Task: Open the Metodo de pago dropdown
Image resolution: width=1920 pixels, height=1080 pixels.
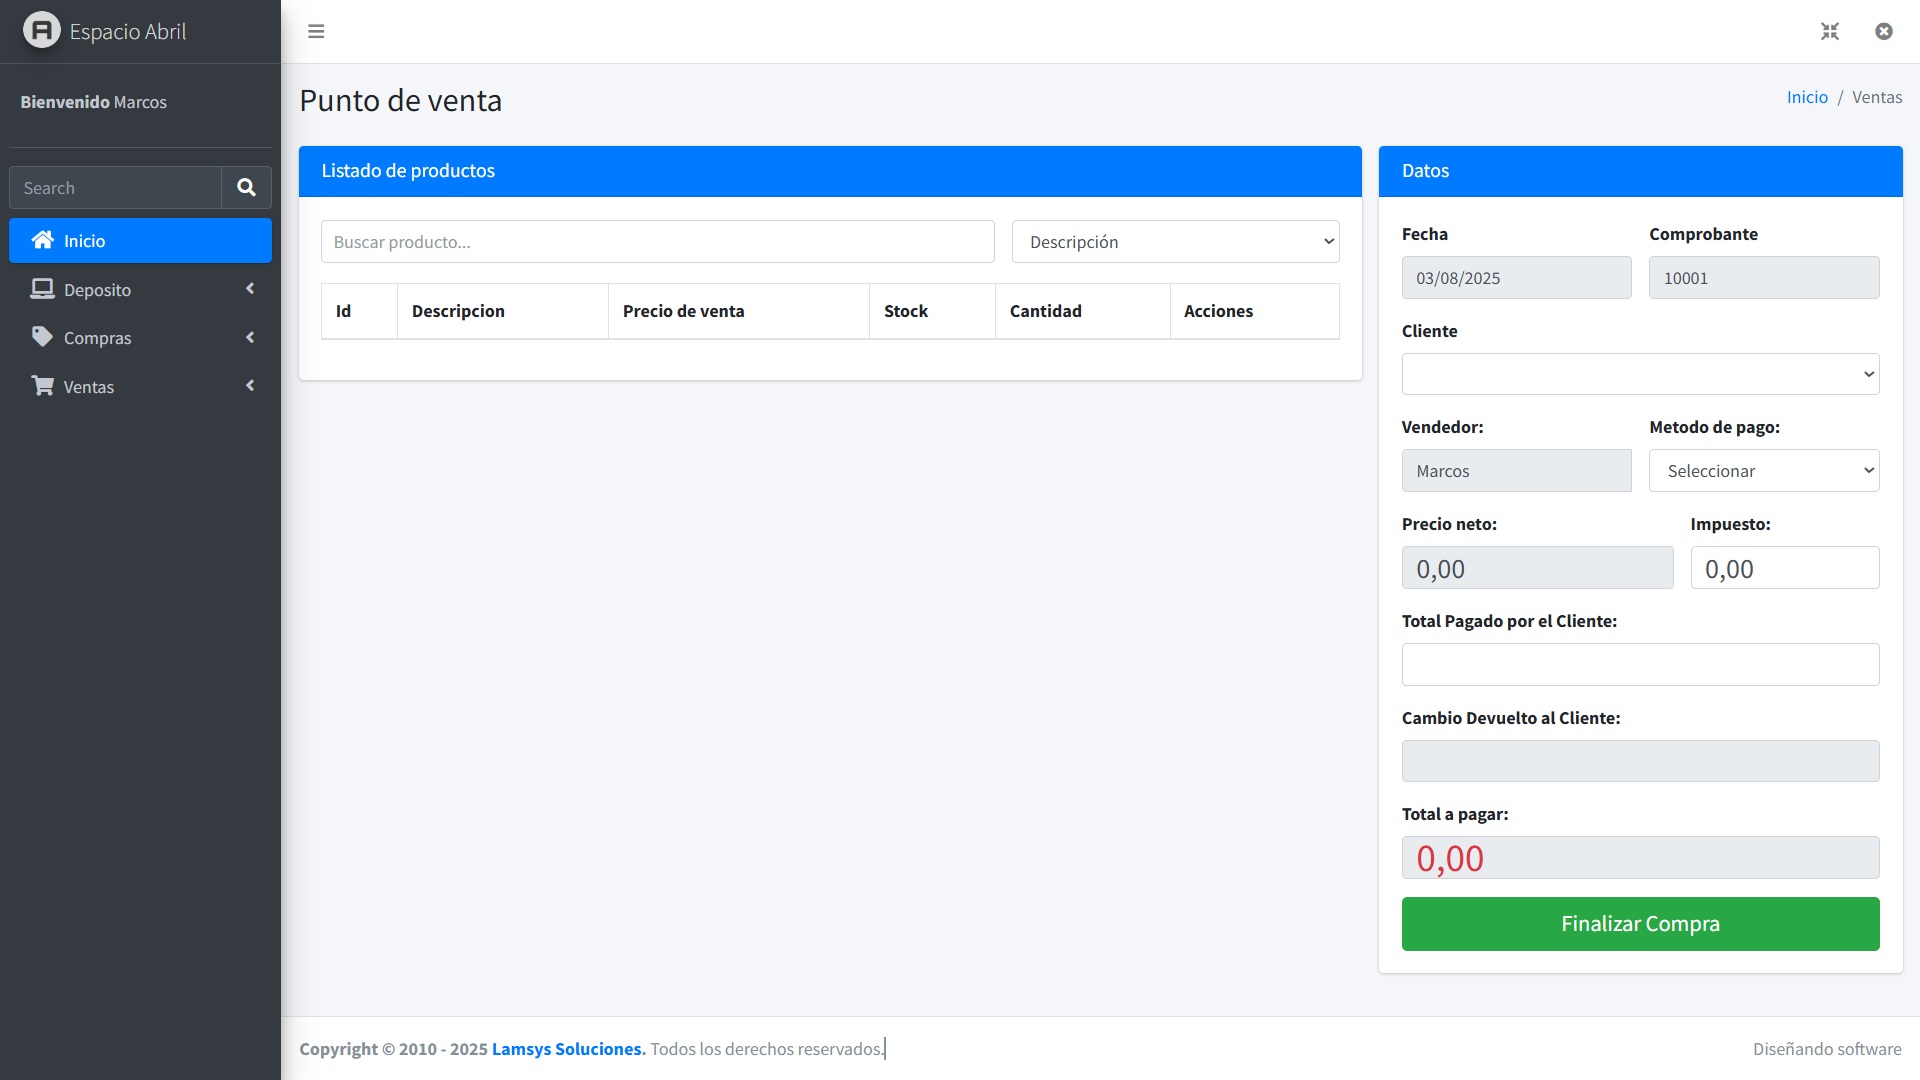Action: coord(1764,471)
